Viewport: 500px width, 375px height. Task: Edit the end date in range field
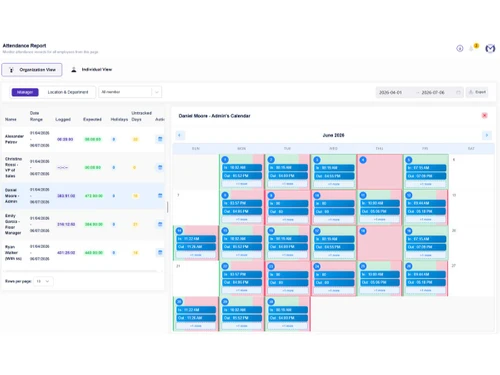(433, 92)
